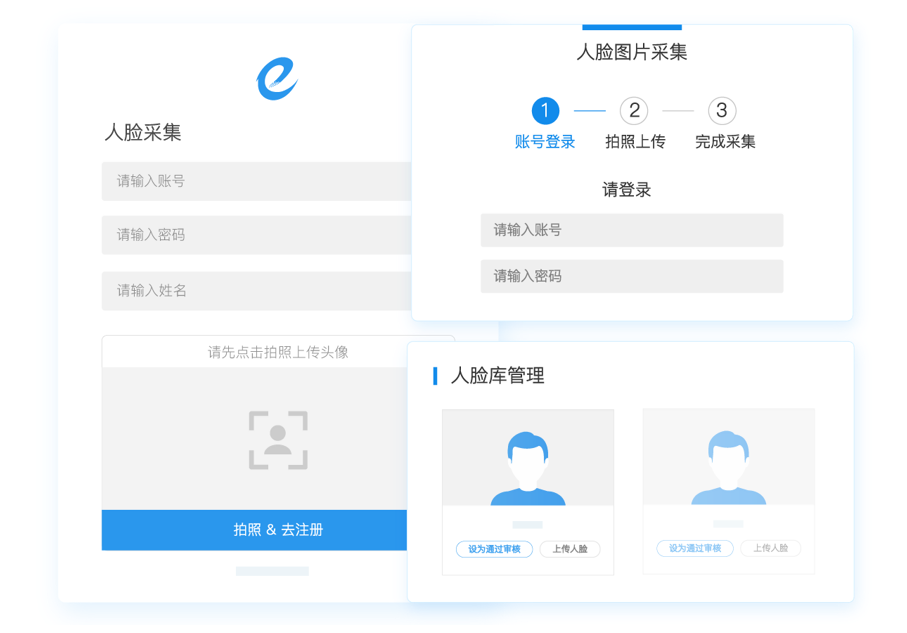Viewport: 907px width, 633px height.
Task: Focus the 请输入姓名 input field
Action: (x=257, y=291)
